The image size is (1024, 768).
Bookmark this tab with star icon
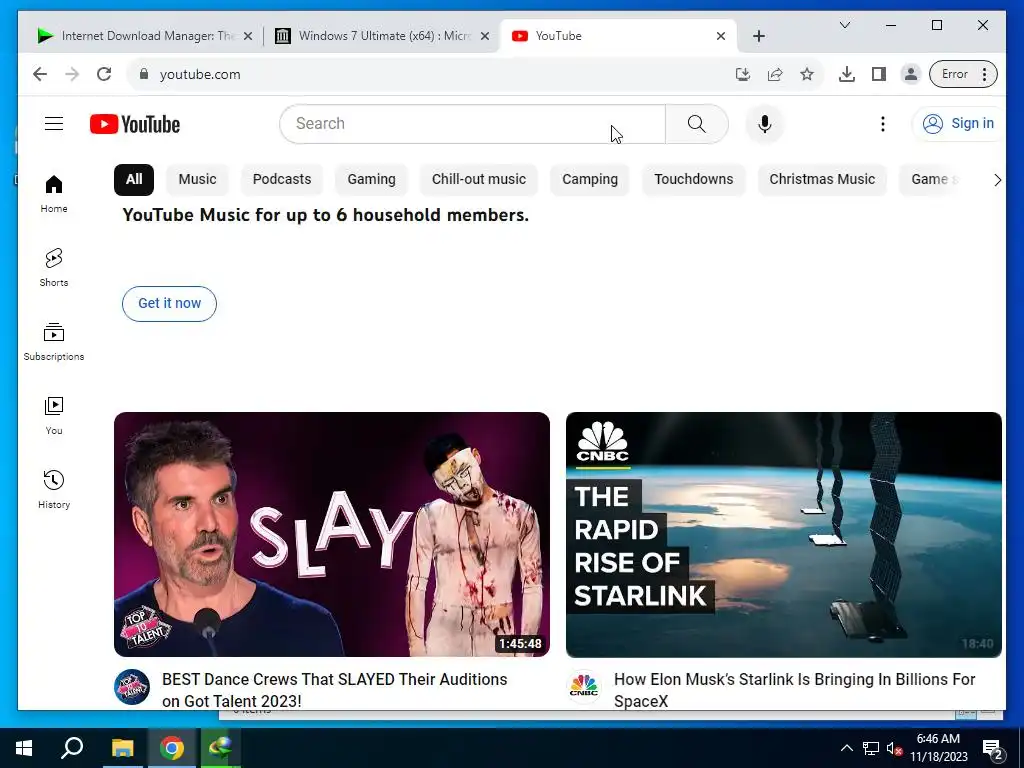(x=807, y=74)
